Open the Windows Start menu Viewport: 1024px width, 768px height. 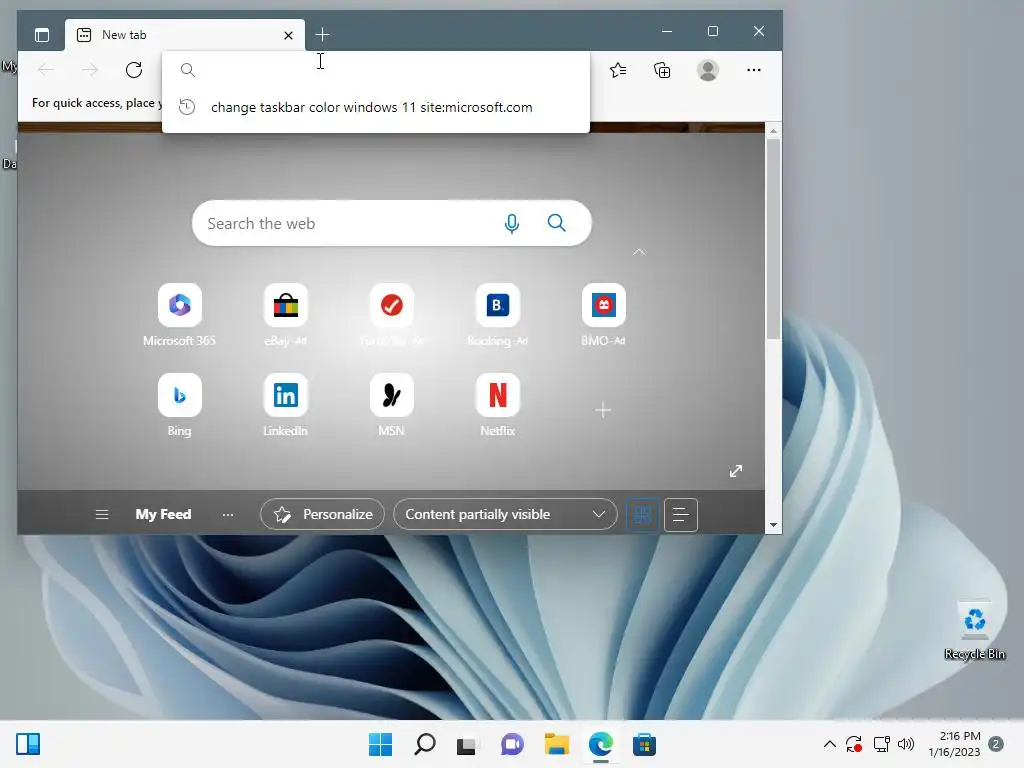(380, 744)
